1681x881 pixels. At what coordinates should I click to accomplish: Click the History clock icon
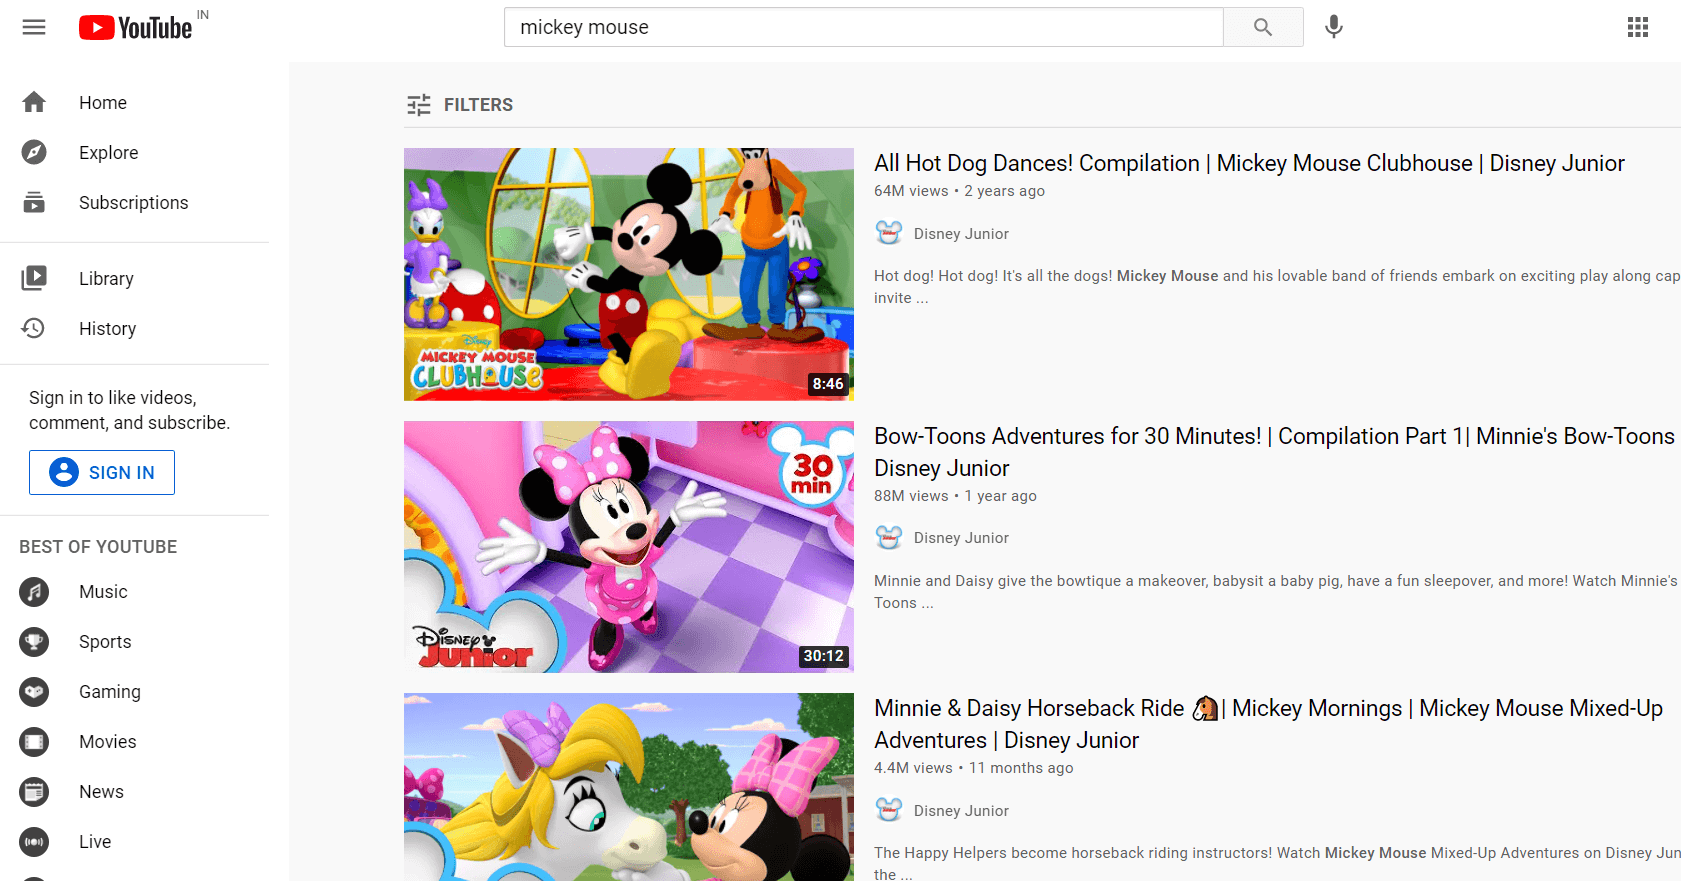point(34,328)
